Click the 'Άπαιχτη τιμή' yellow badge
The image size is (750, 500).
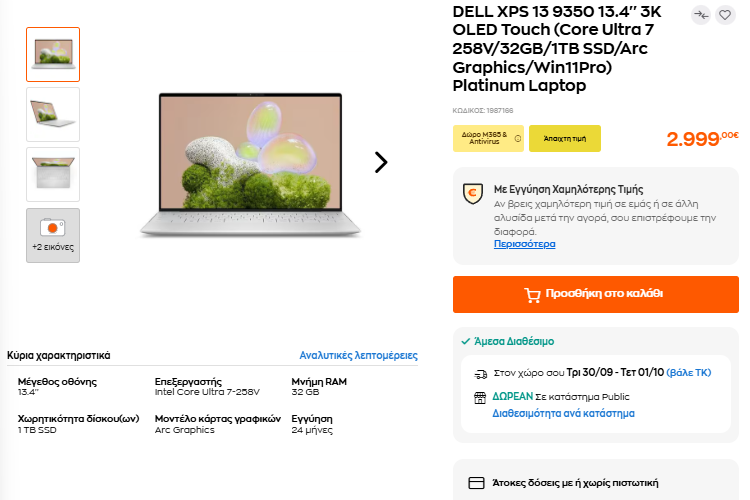tap(564, 138)
